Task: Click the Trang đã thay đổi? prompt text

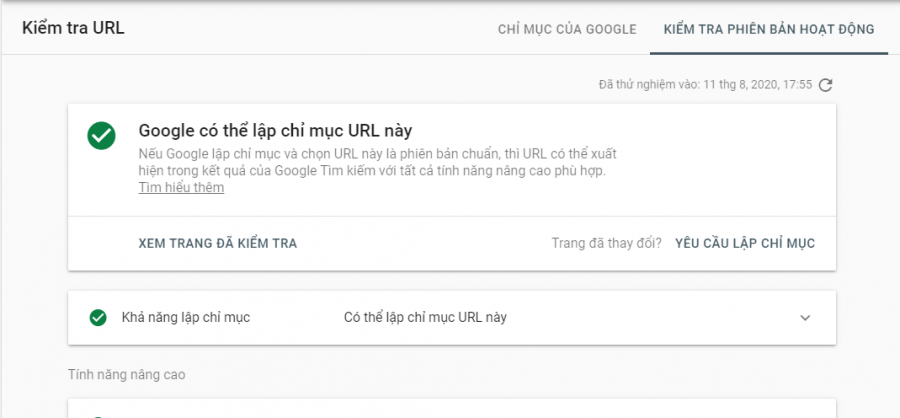Action: click(x=607, y=243)
